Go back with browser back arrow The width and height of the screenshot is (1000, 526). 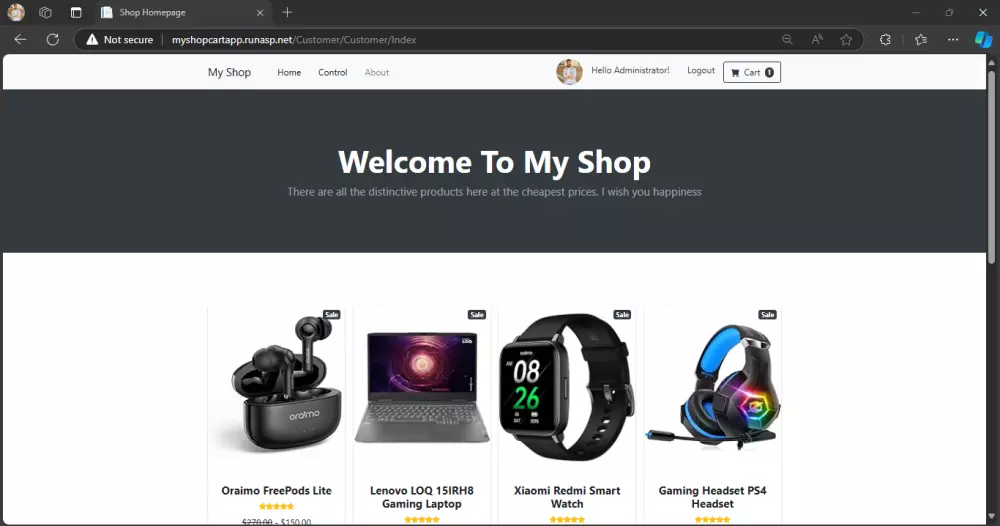coord(20,40)
